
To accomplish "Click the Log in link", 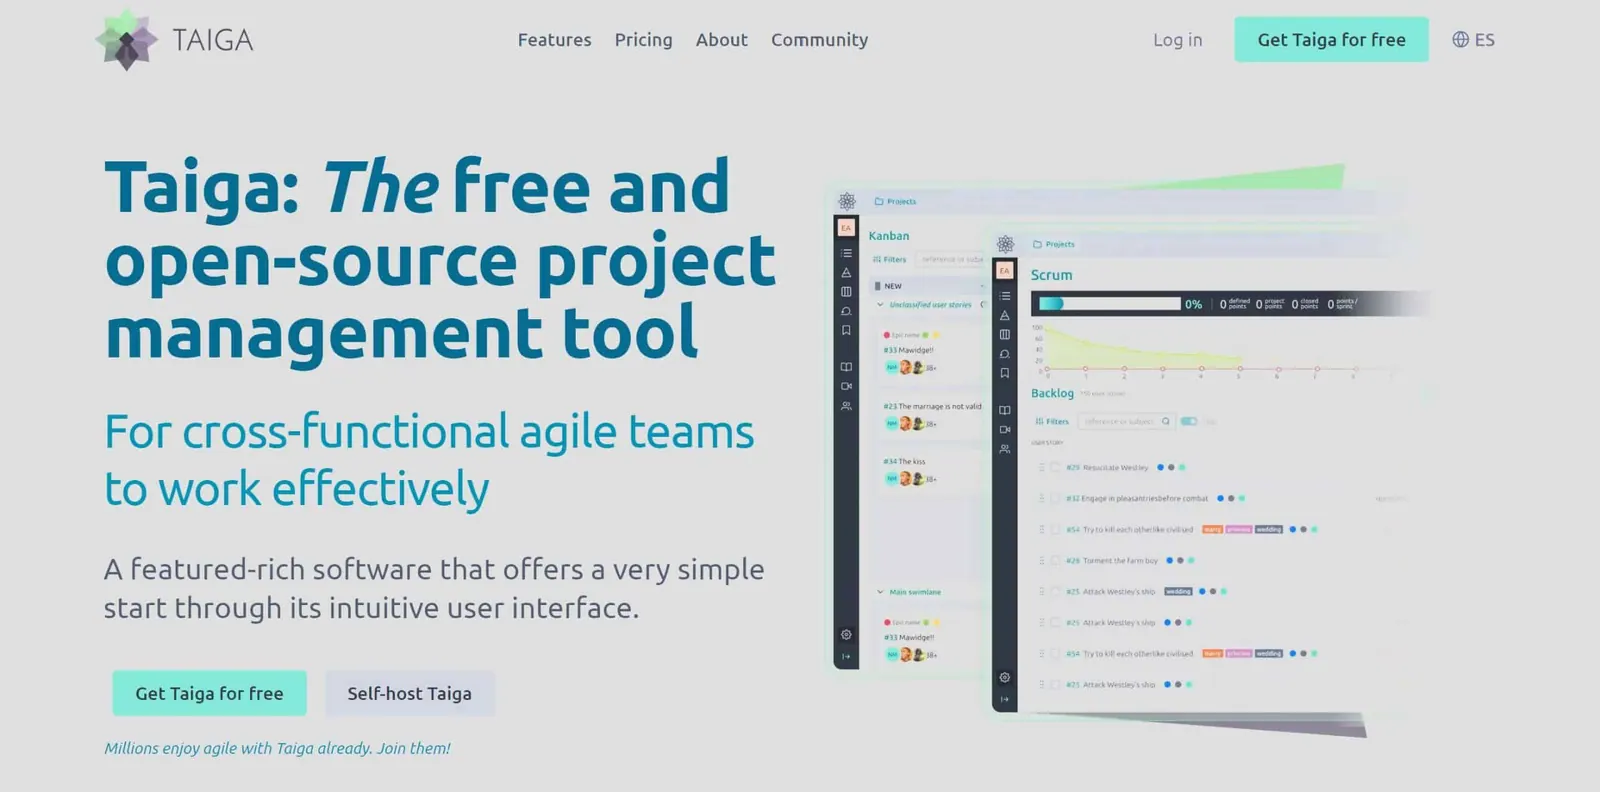I will [1177, 40].
